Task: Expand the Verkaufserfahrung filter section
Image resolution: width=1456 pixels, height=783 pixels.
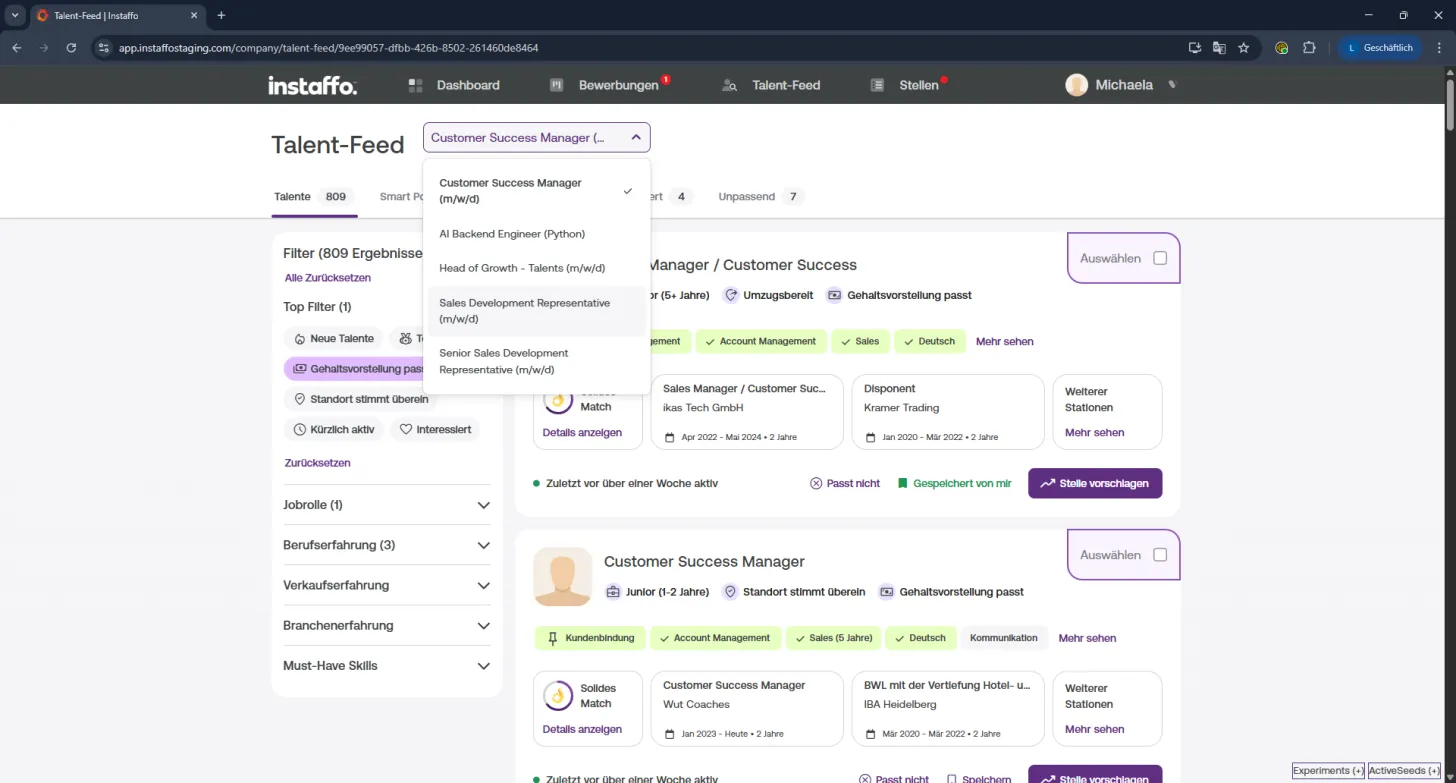Action: coord(387,585)
